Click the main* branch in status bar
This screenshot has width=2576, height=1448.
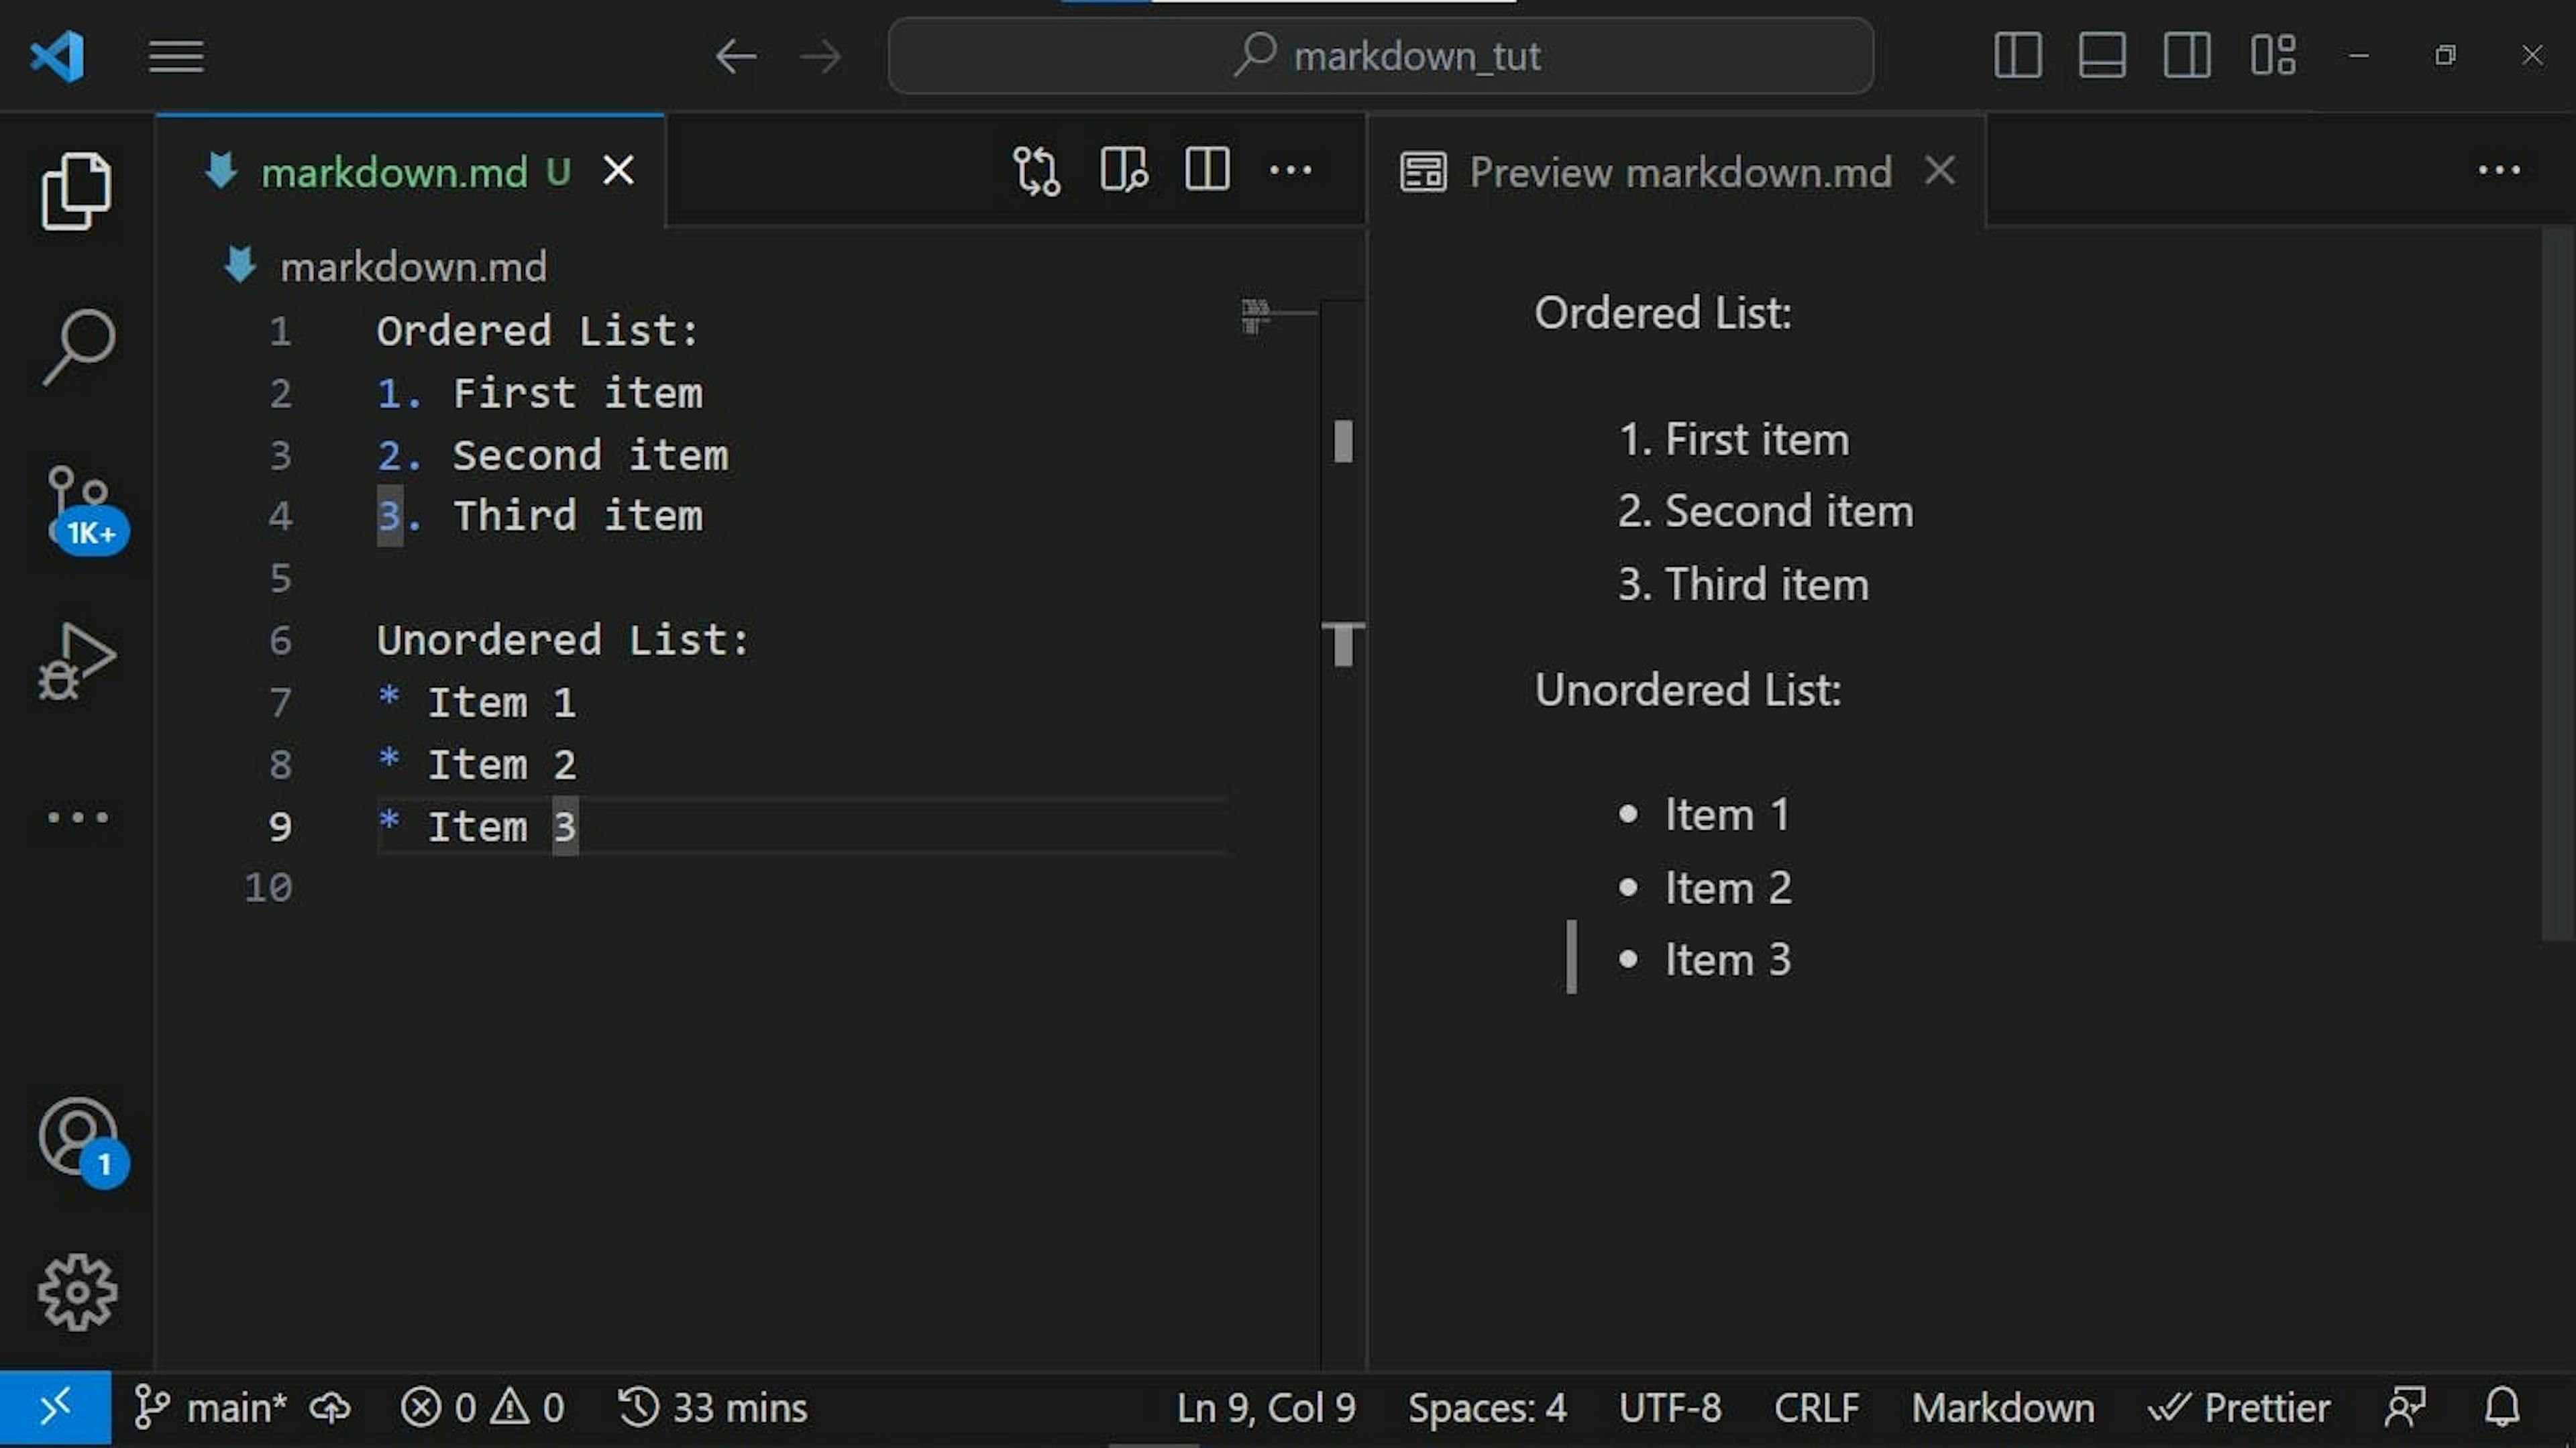pyautogui.click(x=210, y=1408)
